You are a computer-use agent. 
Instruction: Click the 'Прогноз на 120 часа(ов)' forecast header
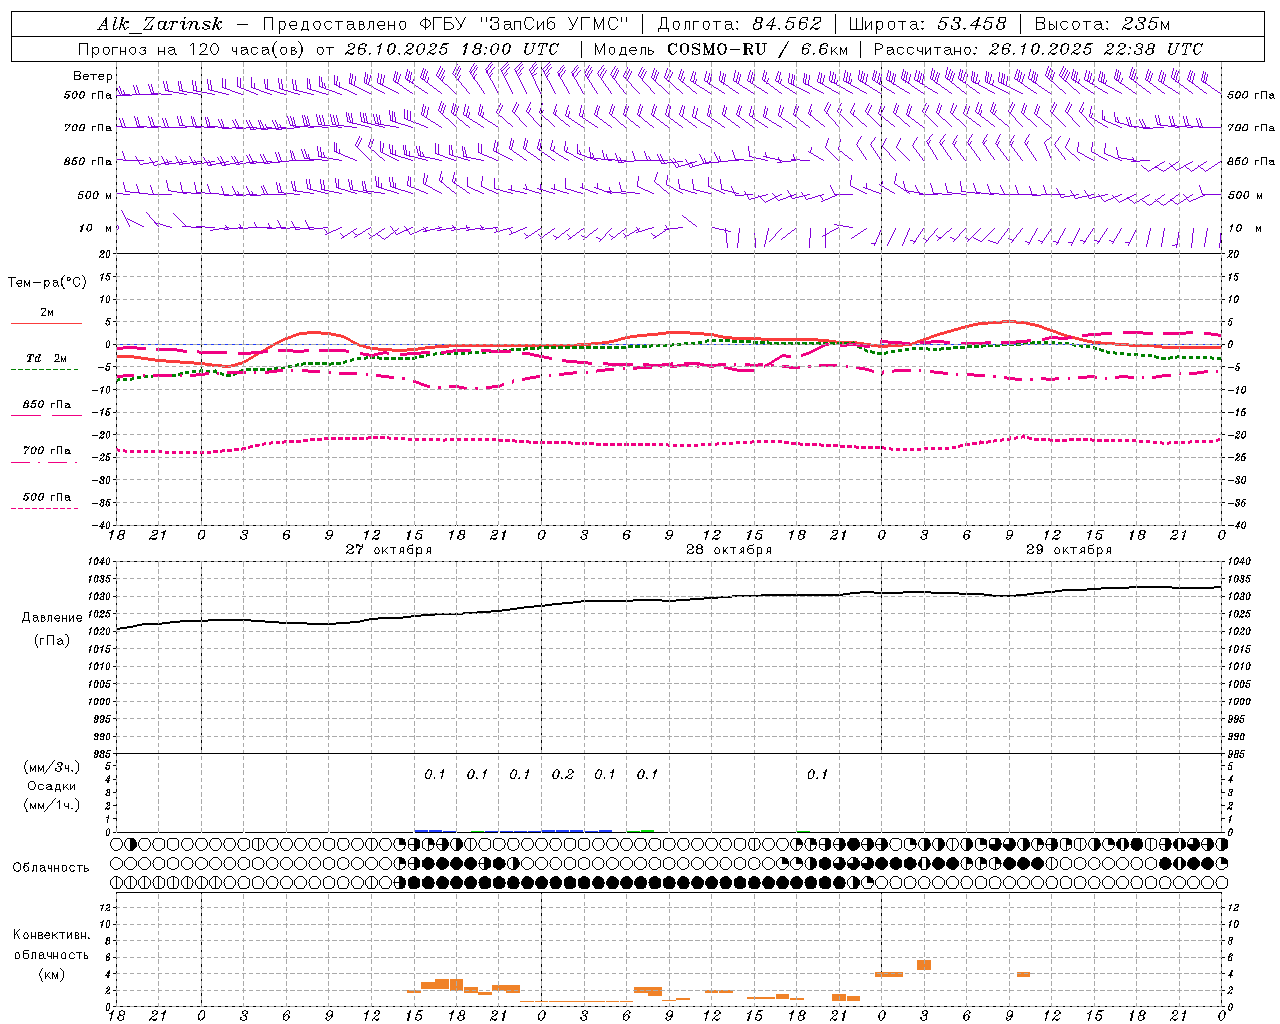(x=192, y=49)
